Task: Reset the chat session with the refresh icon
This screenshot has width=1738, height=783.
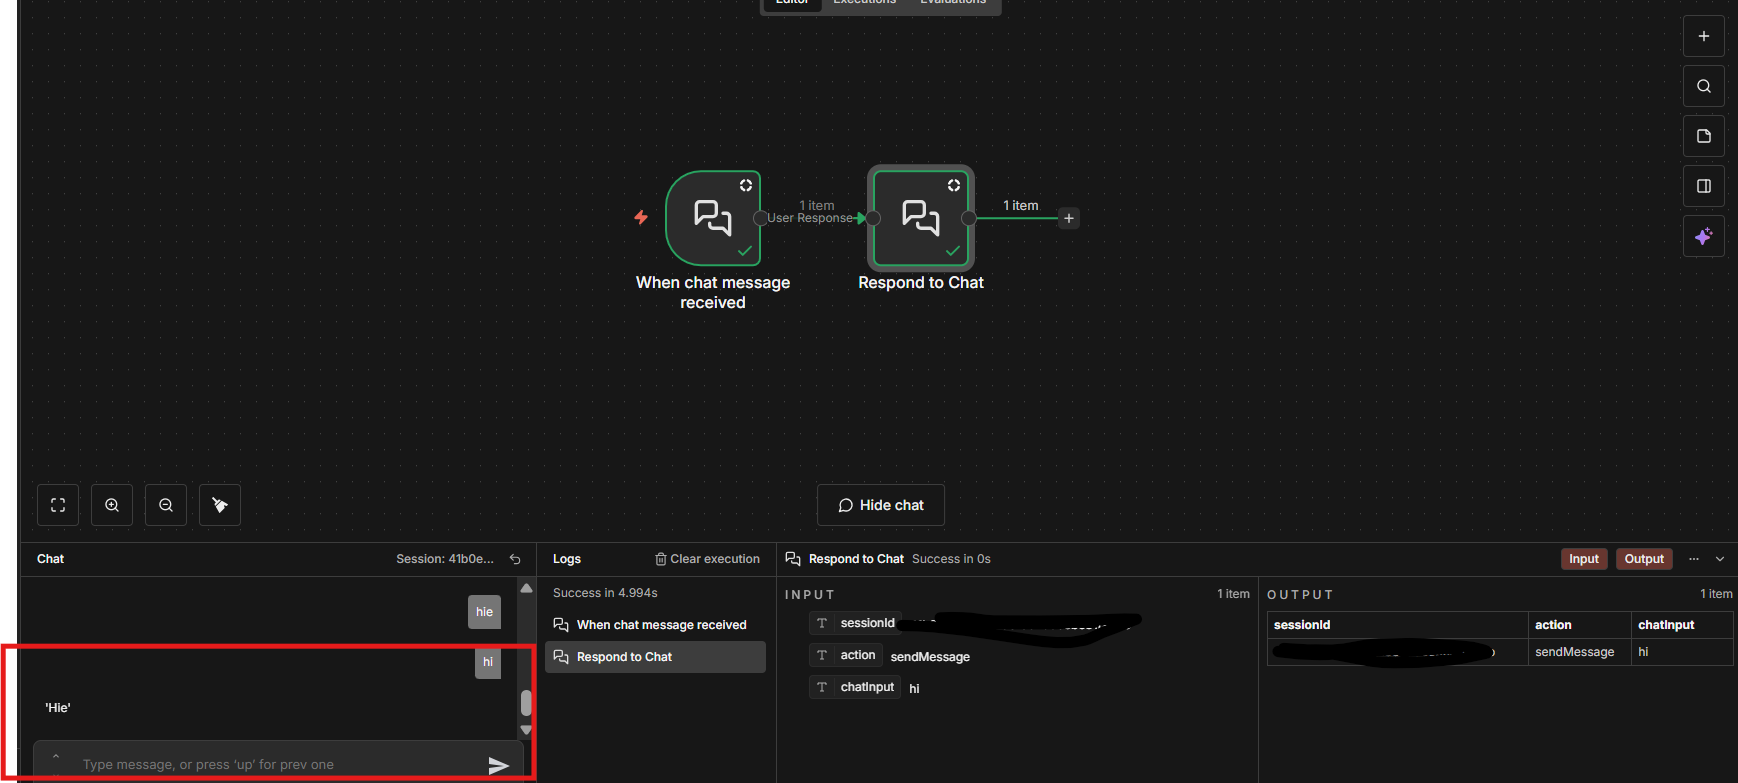Action: (515, 559)
